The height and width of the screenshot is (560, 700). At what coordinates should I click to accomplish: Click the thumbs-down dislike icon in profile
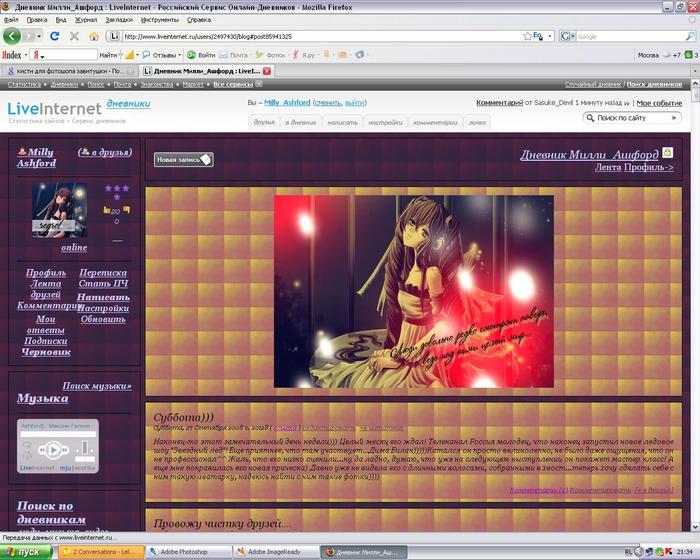click(x=126, y=209)
